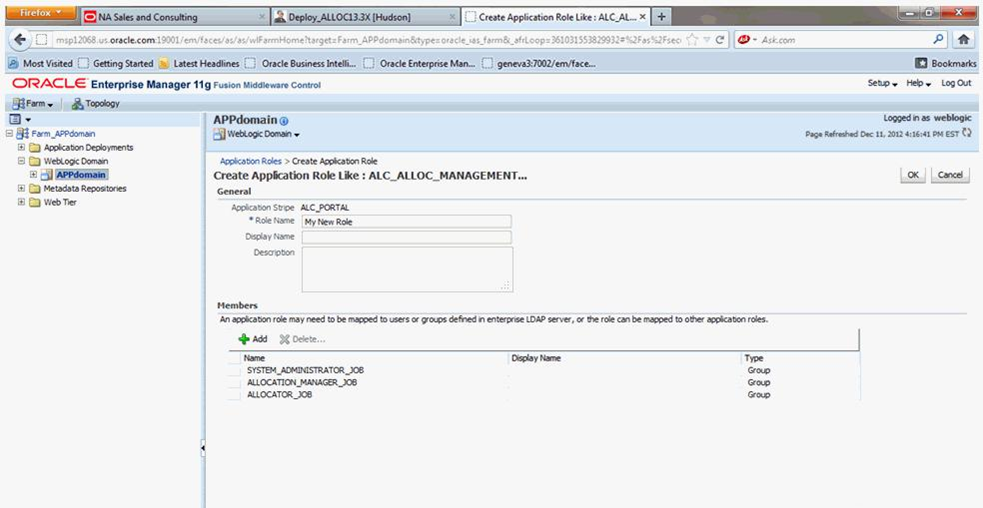Reload page using the refresh arrow in address bar
983x508 pixels.
720,40
